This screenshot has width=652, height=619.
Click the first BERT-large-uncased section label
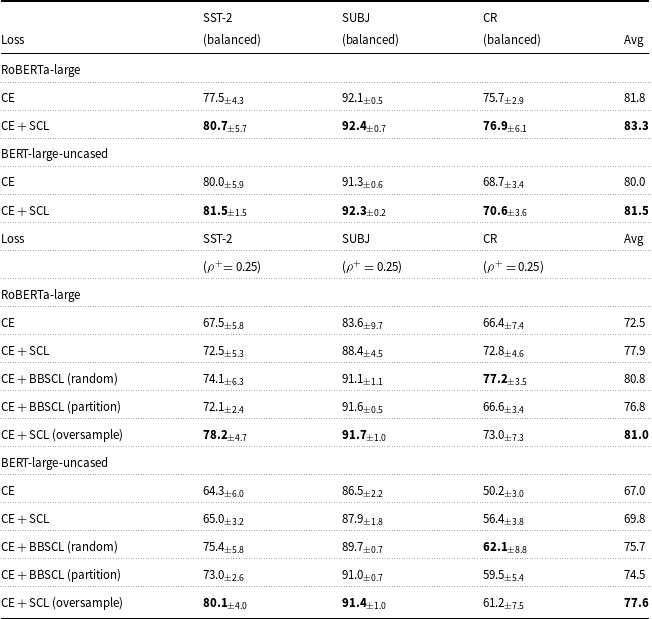(x=54, y=154)
